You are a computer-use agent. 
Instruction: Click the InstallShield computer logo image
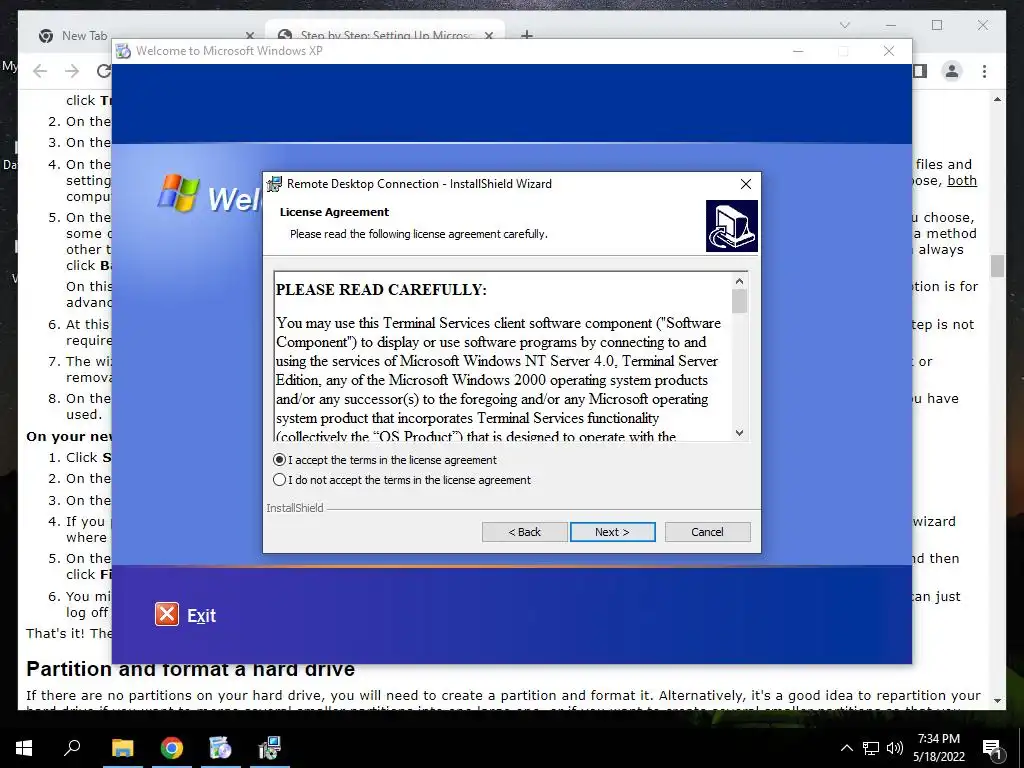coord(731,226)
